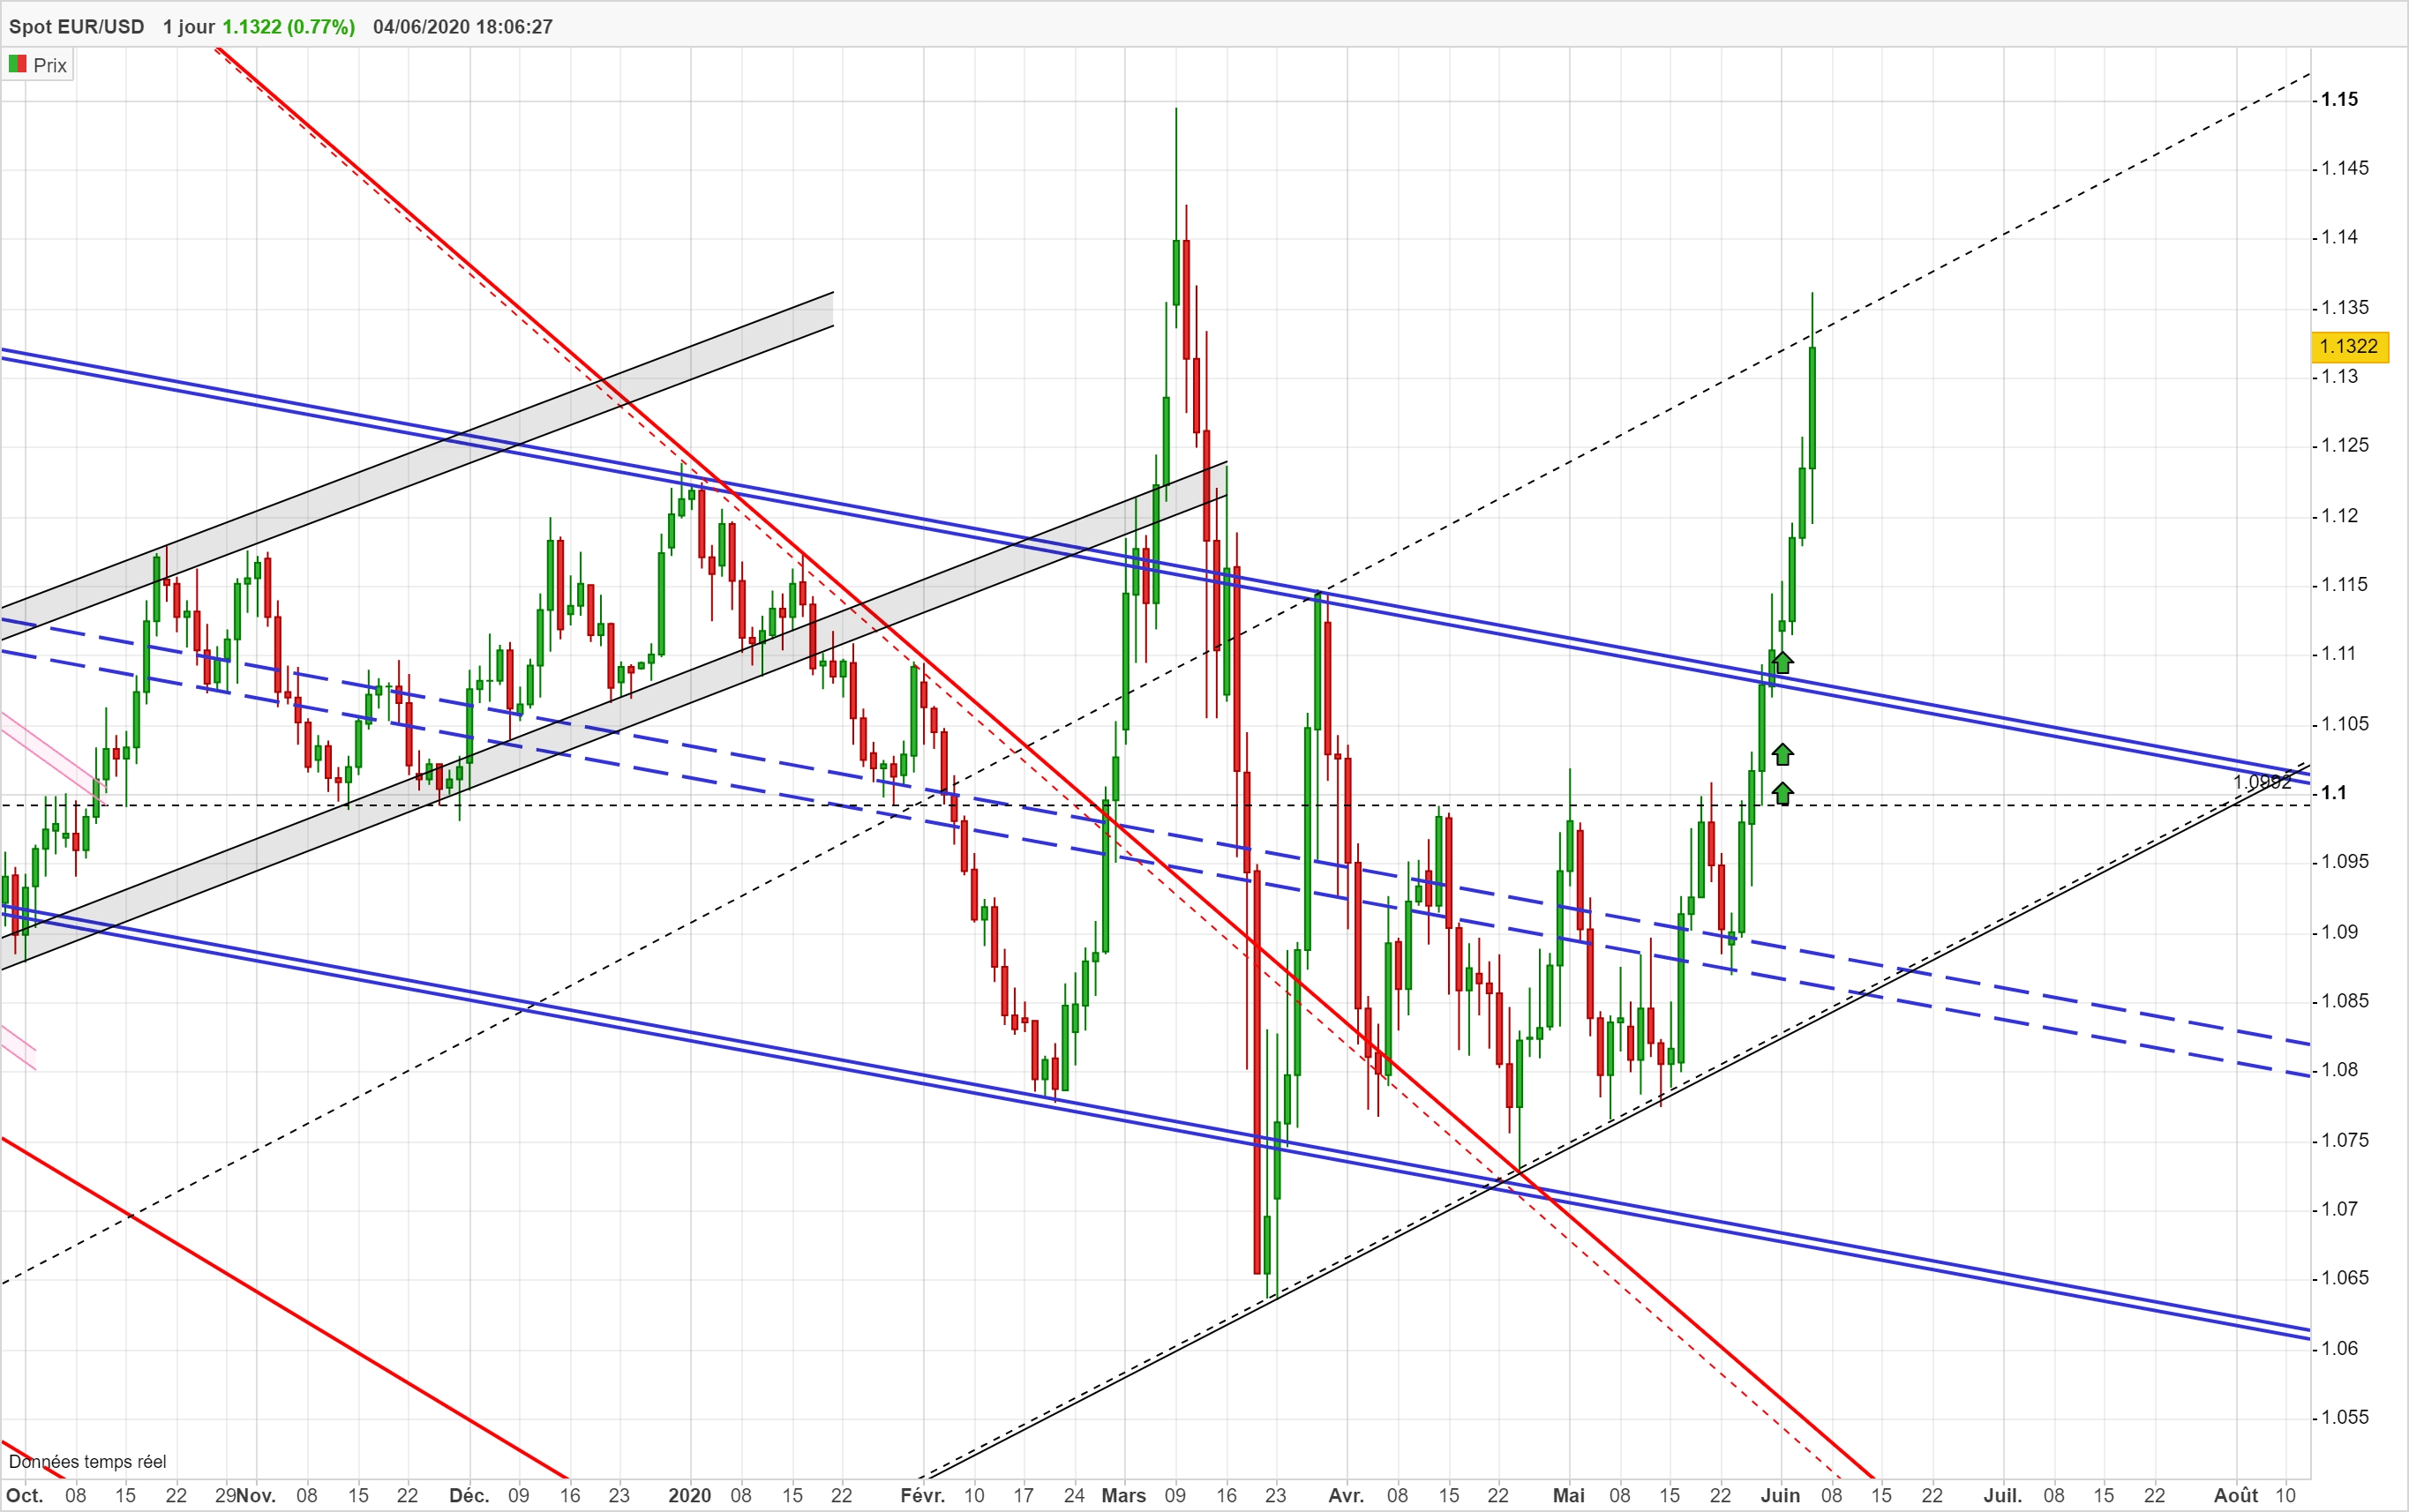Click the 29 date label before Nov.

coord(225,1495)
